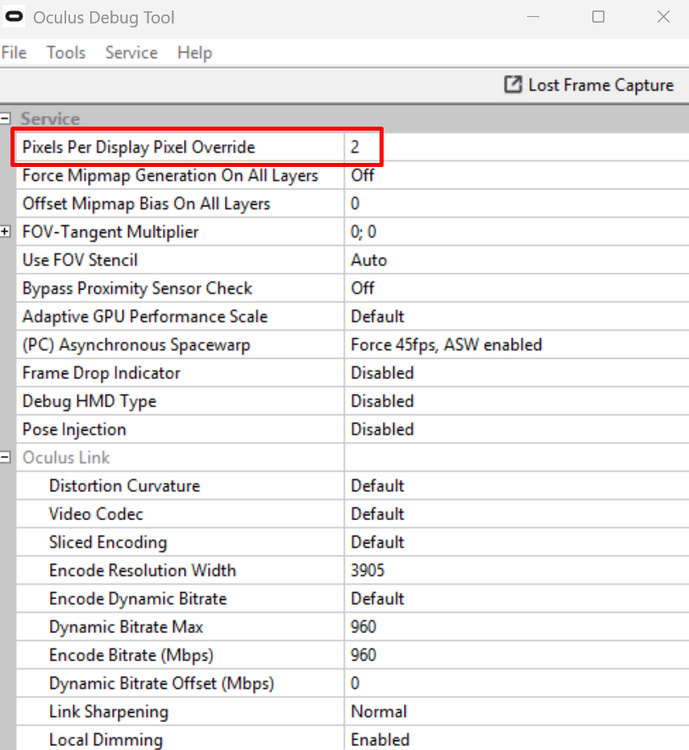Select the Sliced Encoding label
The height and width of the screenshot is (750, 689).
(108, 542)
